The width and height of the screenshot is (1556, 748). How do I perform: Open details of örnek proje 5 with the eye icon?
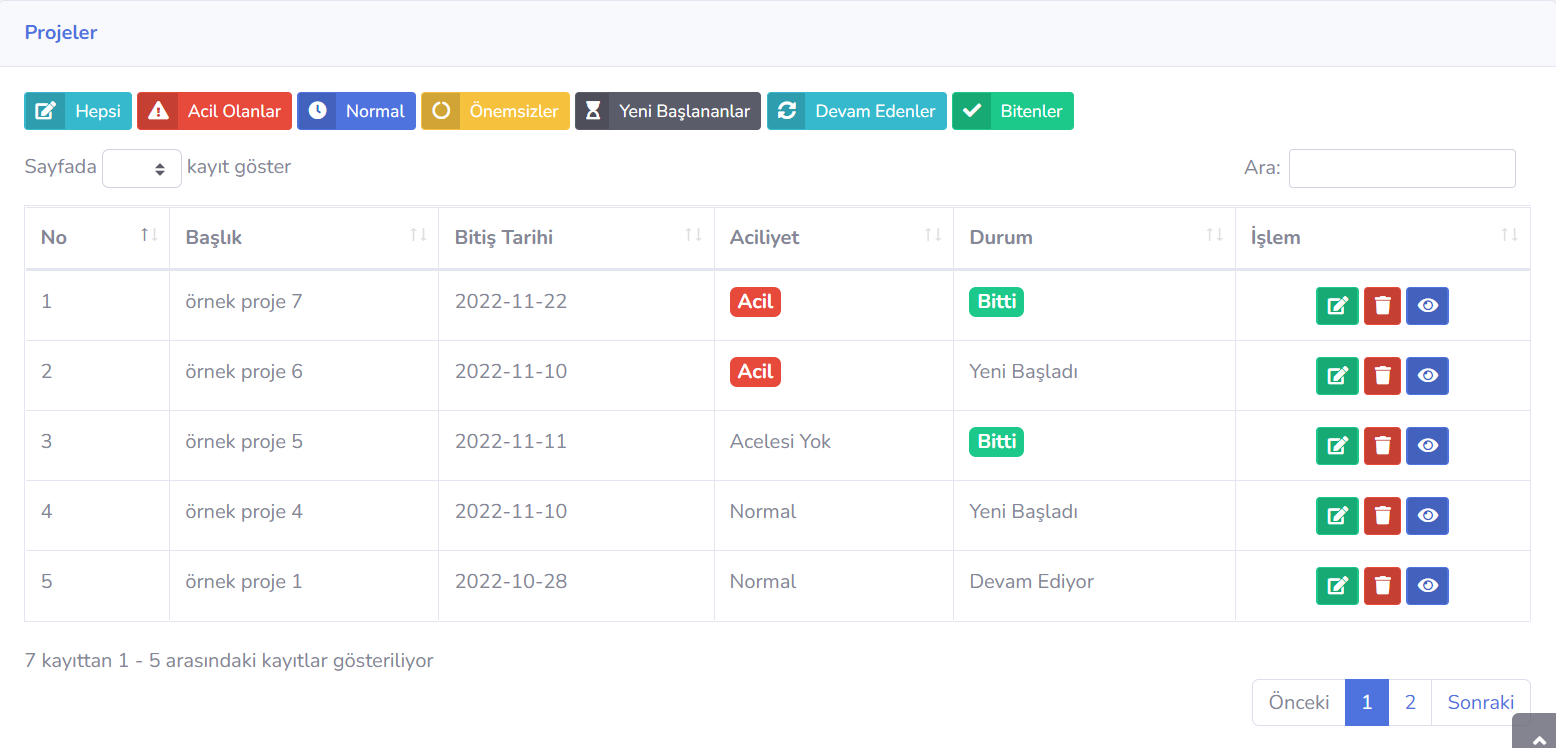pyautogui.click(x=1427, y=446)
